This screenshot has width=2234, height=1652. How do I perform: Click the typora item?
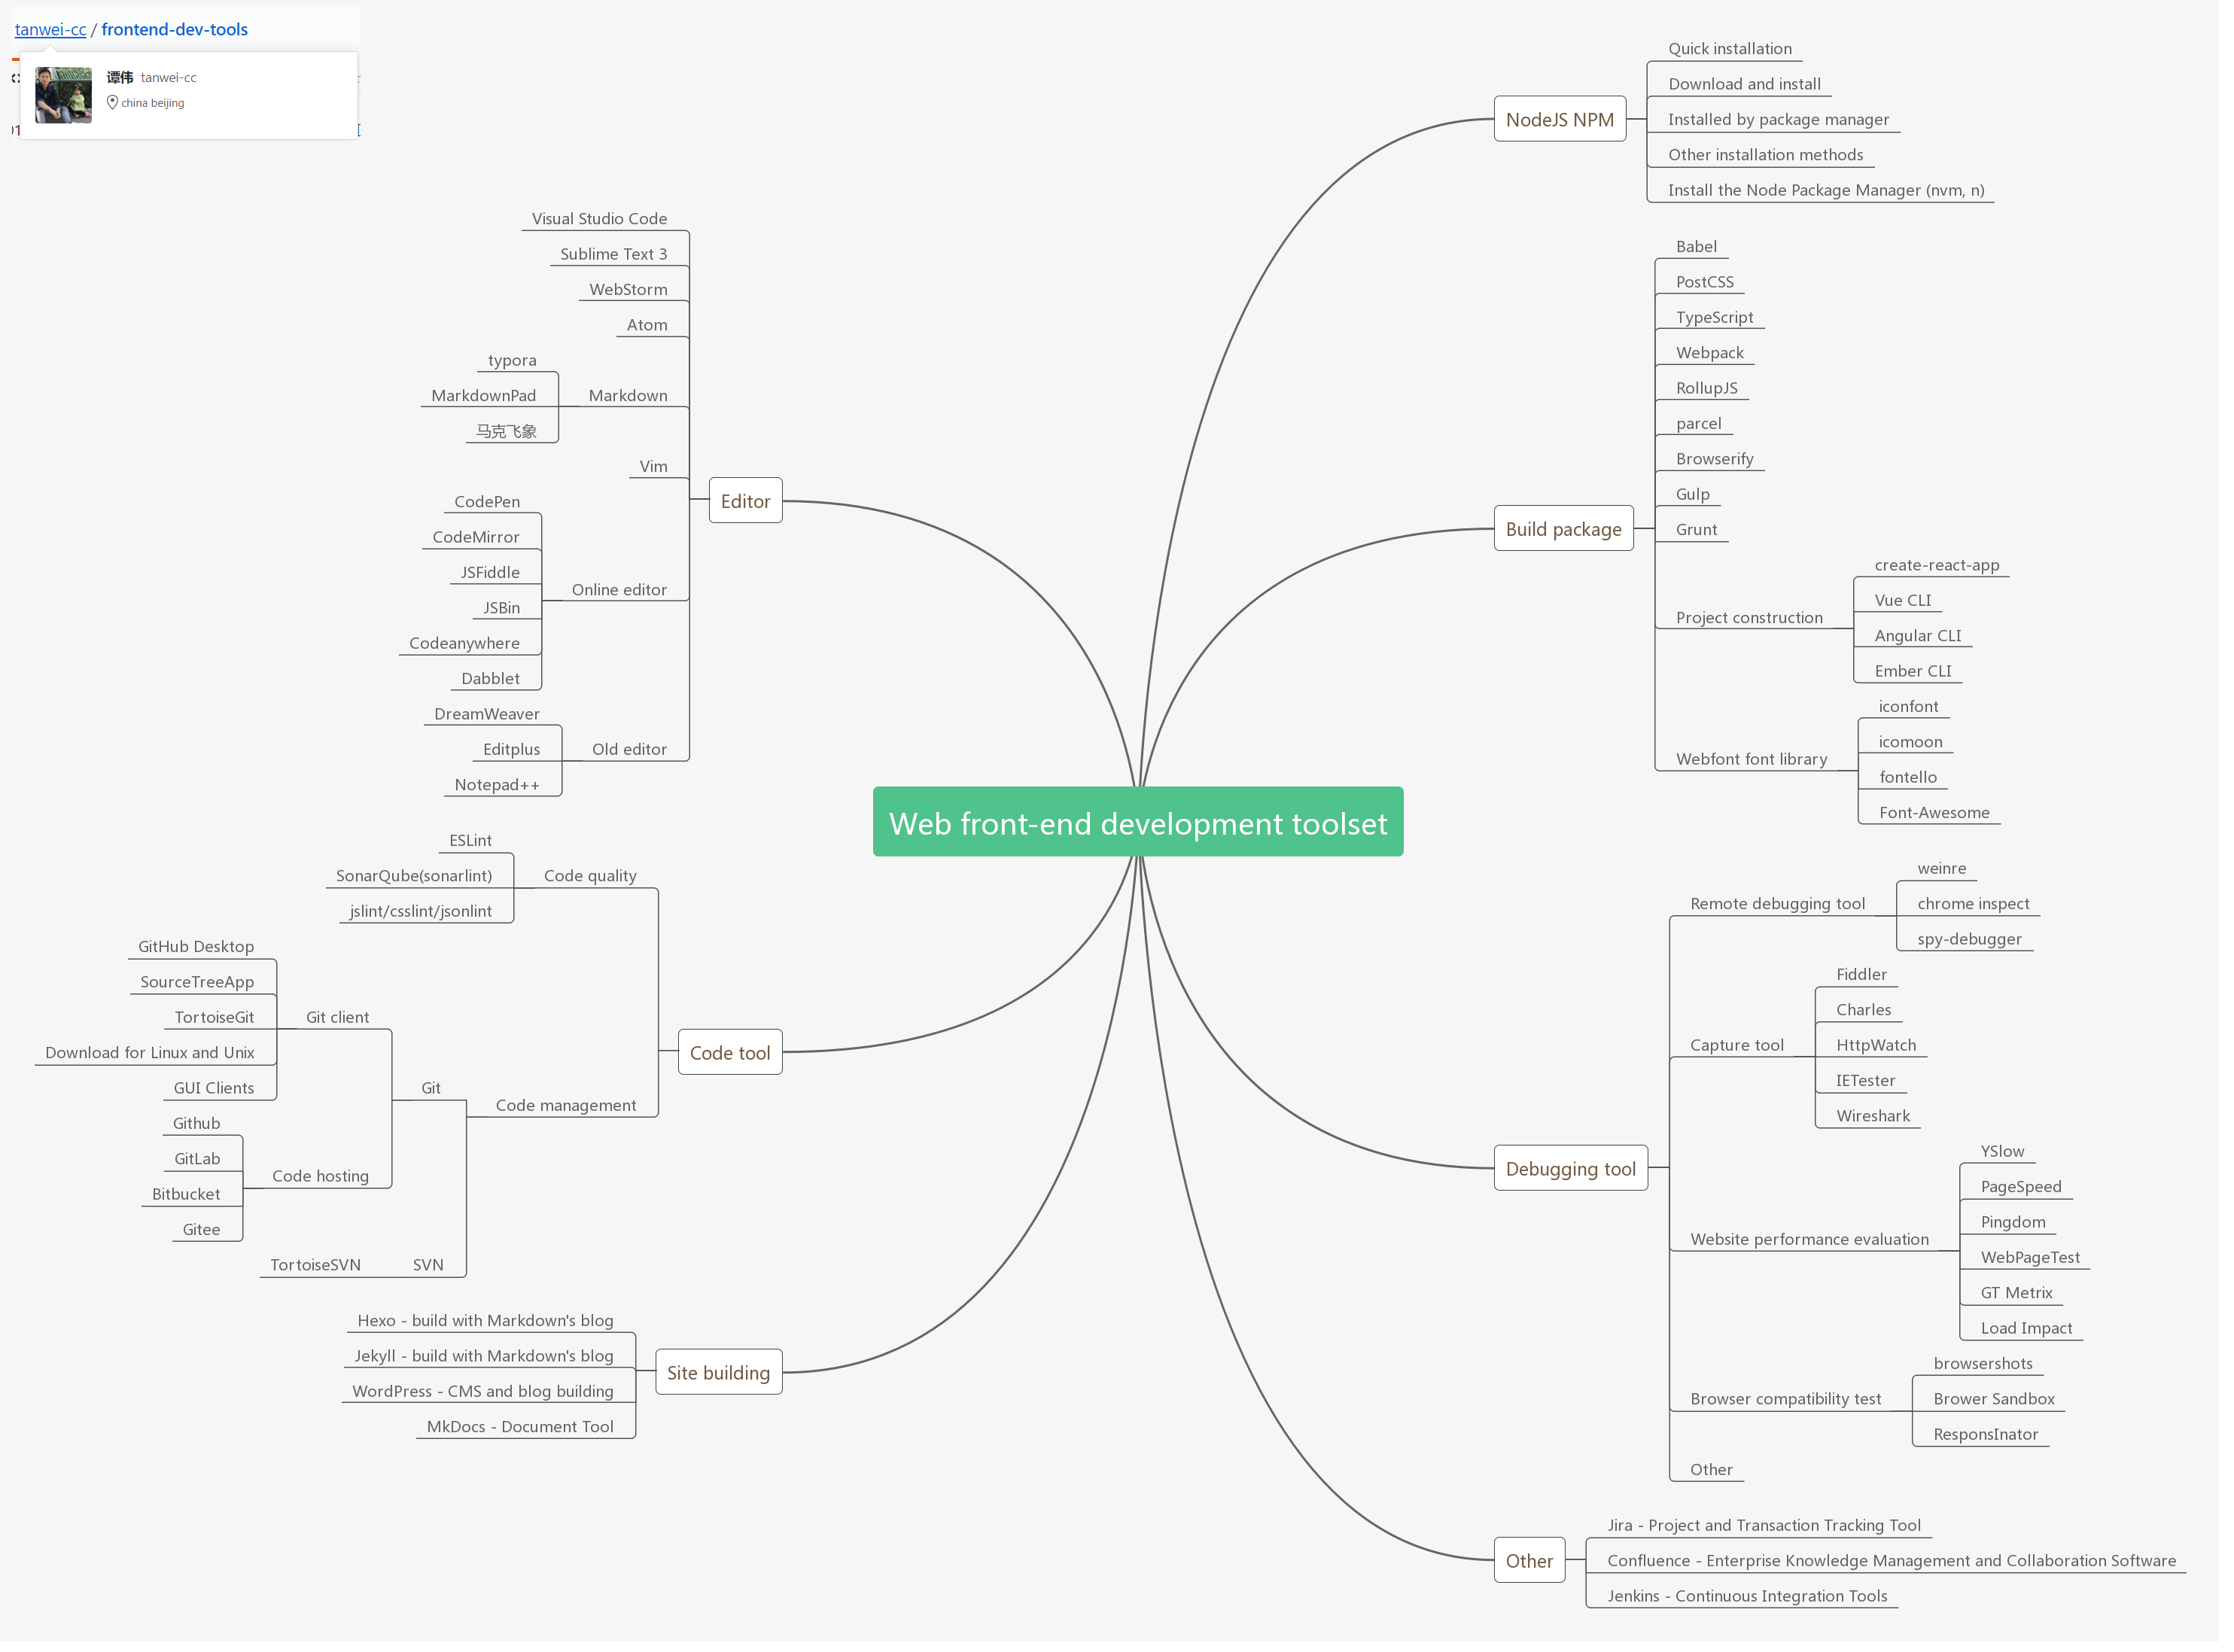coord(515,362)
